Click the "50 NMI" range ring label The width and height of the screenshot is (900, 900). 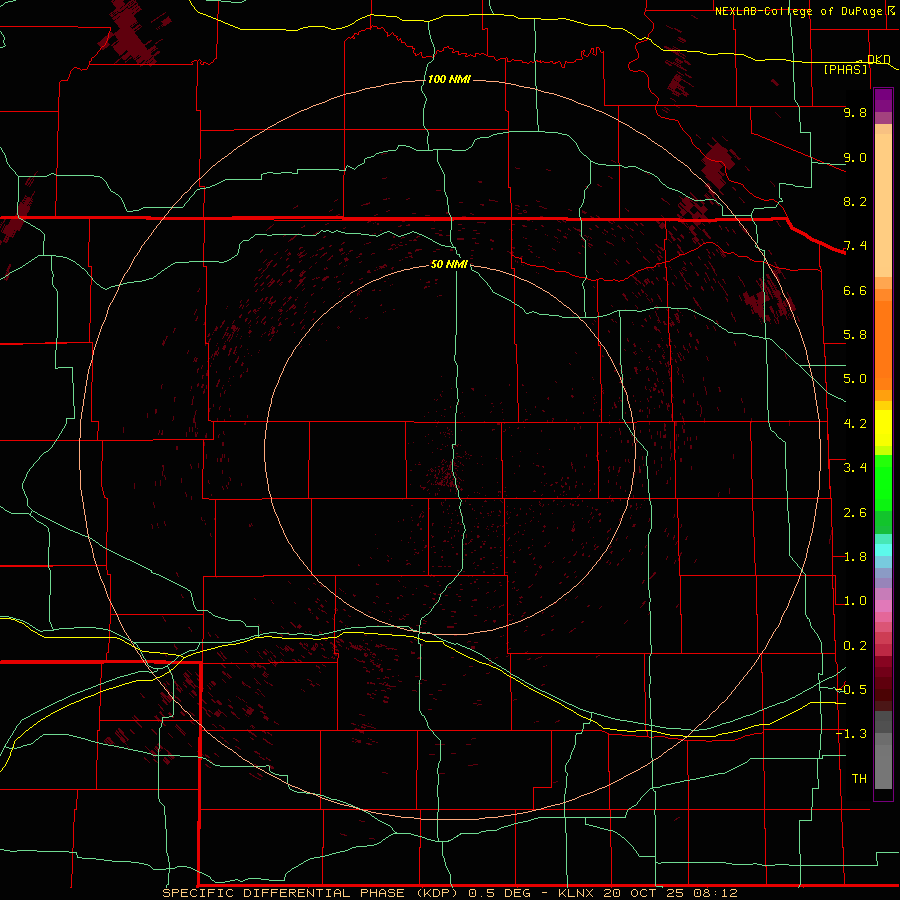[449, 264]
